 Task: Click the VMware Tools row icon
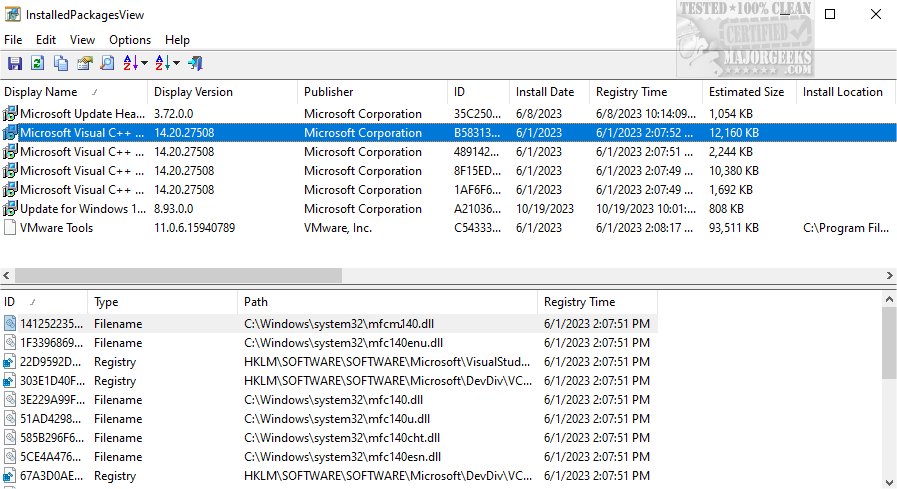click(x=10, y=228)
